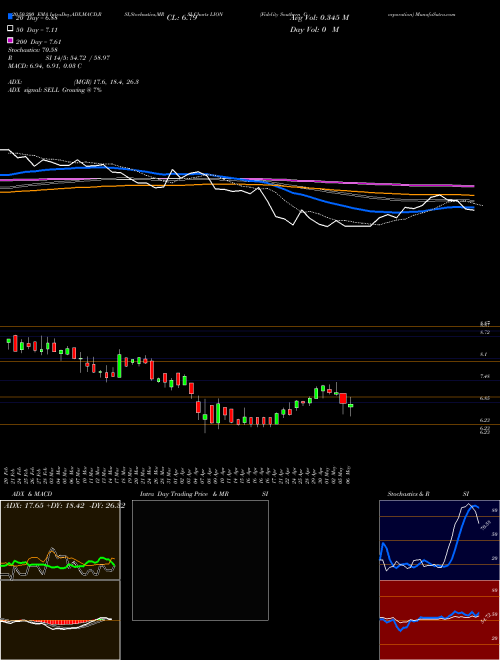Click the 'Stochastics & R SI' panel title

[x=428, y=494]
